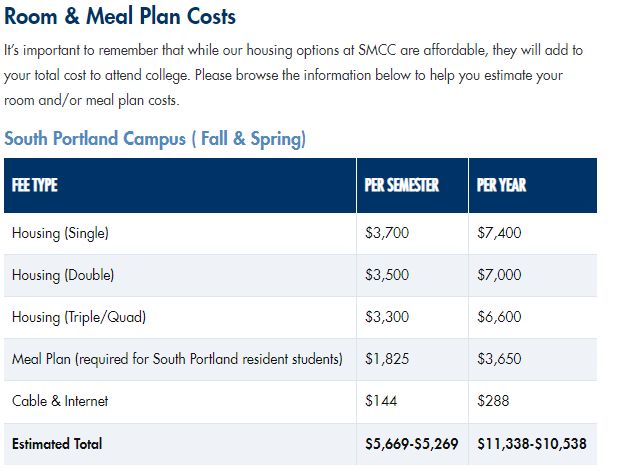Click the $1,825 meal plan semester cost
The width and height of the screenshot is (624, 472).
pyautogui.click(x=386, y=359)
